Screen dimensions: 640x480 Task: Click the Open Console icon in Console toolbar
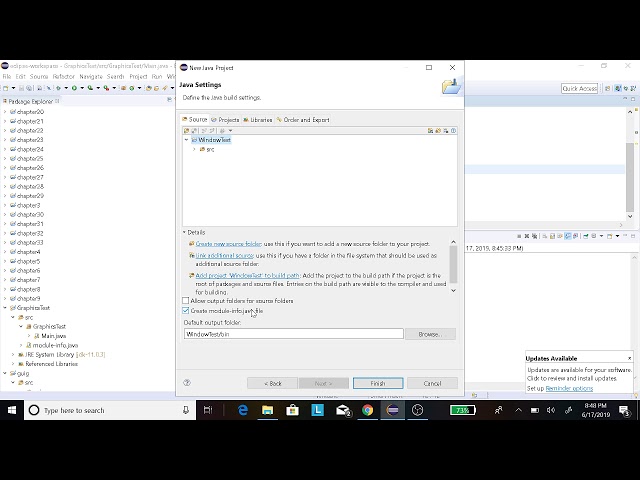pyautogui.click(x=609, y=236)
